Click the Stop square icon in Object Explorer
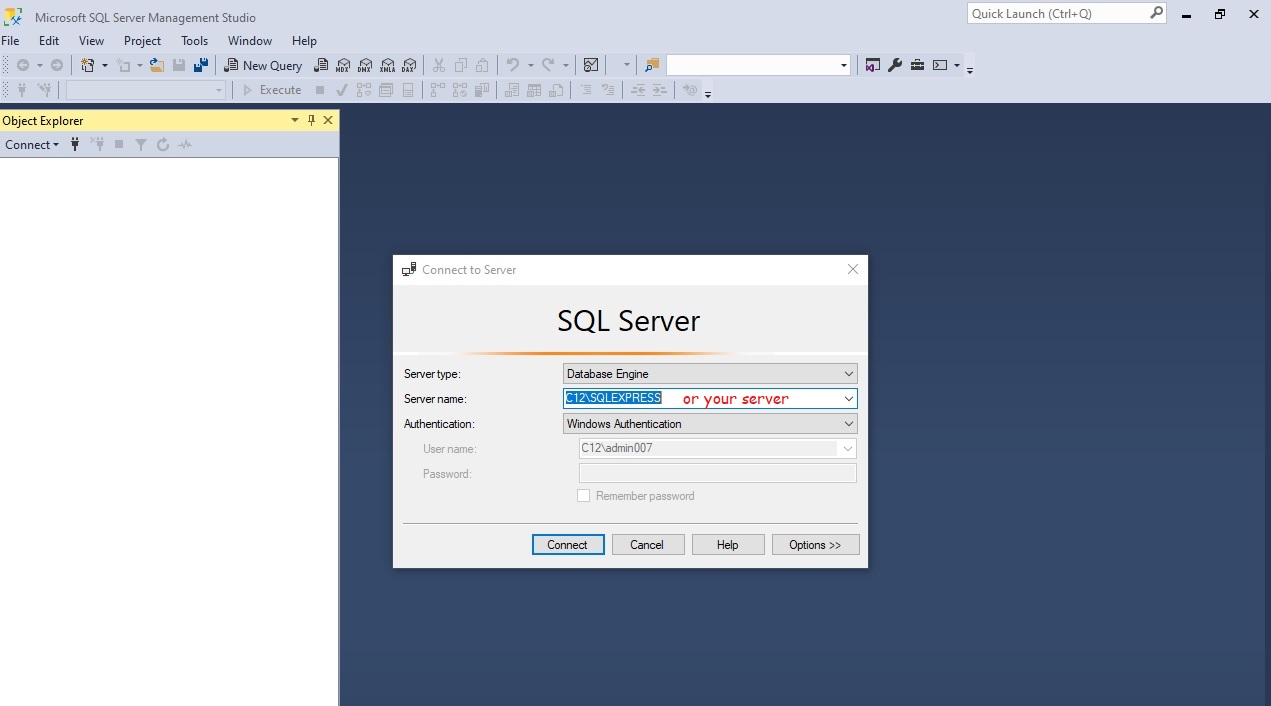Image resolution: width=1271 pixels, height=706 pixels. (119, 144)
